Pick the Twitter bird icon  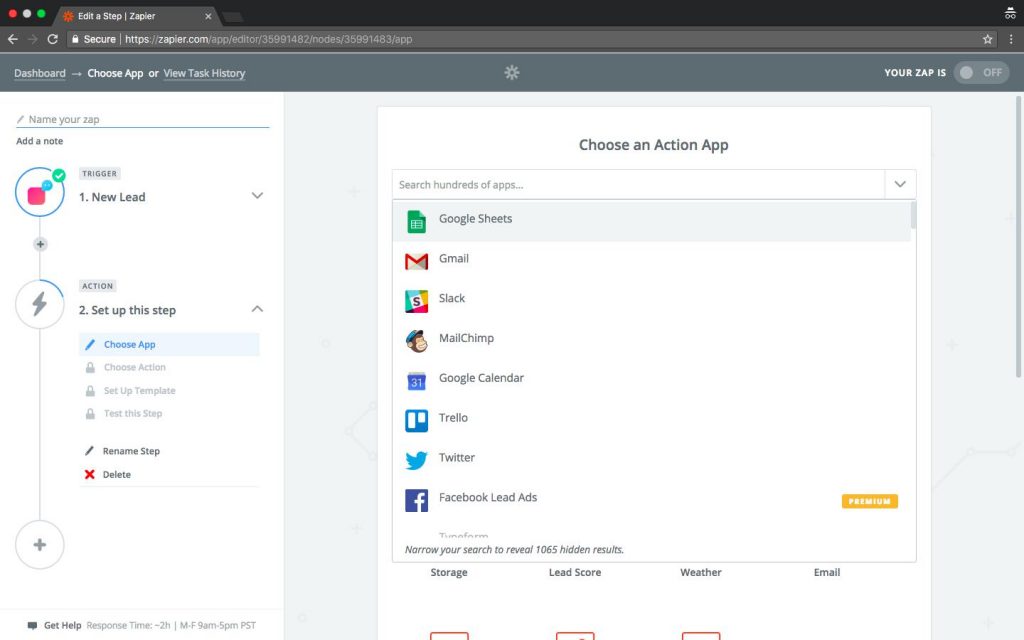(416, 460)
